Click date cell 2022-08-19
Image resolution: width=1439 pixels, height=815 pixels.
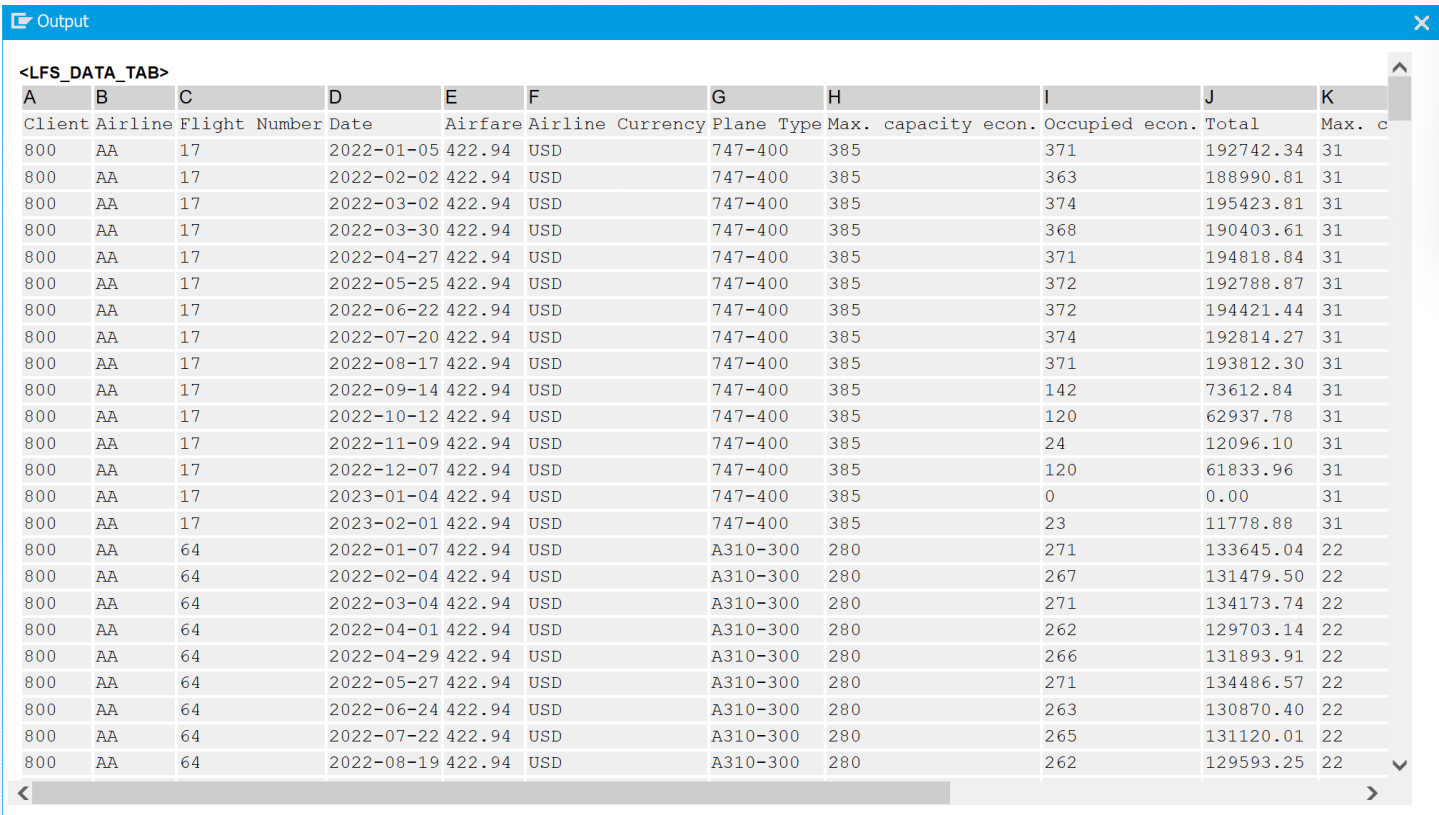384,762
